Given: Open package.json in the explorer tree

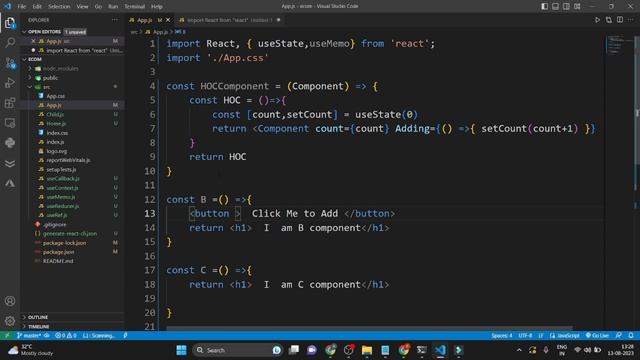Looking at the screenshot, I should [x=58, y=252].
